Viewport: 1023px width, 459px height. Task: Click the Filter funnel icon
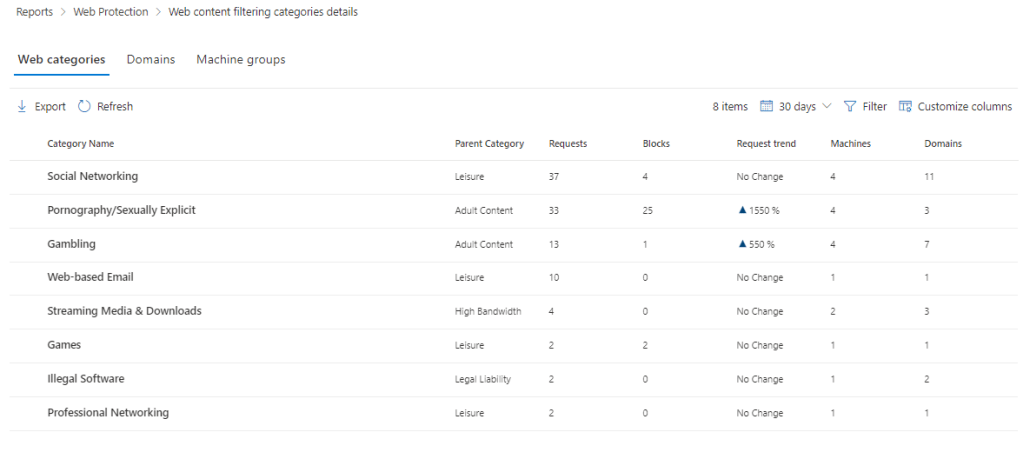(850, 107)
